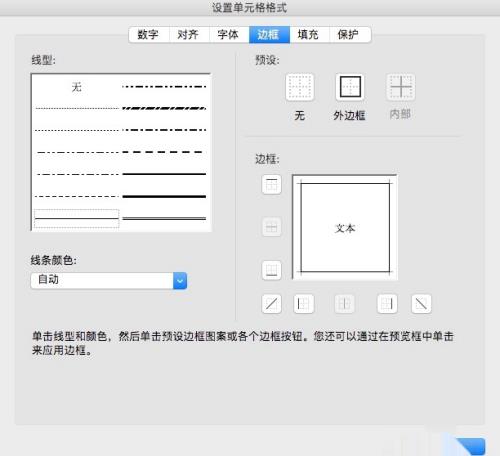Apply the 外边框 outline preset icon

pos(350,87)
